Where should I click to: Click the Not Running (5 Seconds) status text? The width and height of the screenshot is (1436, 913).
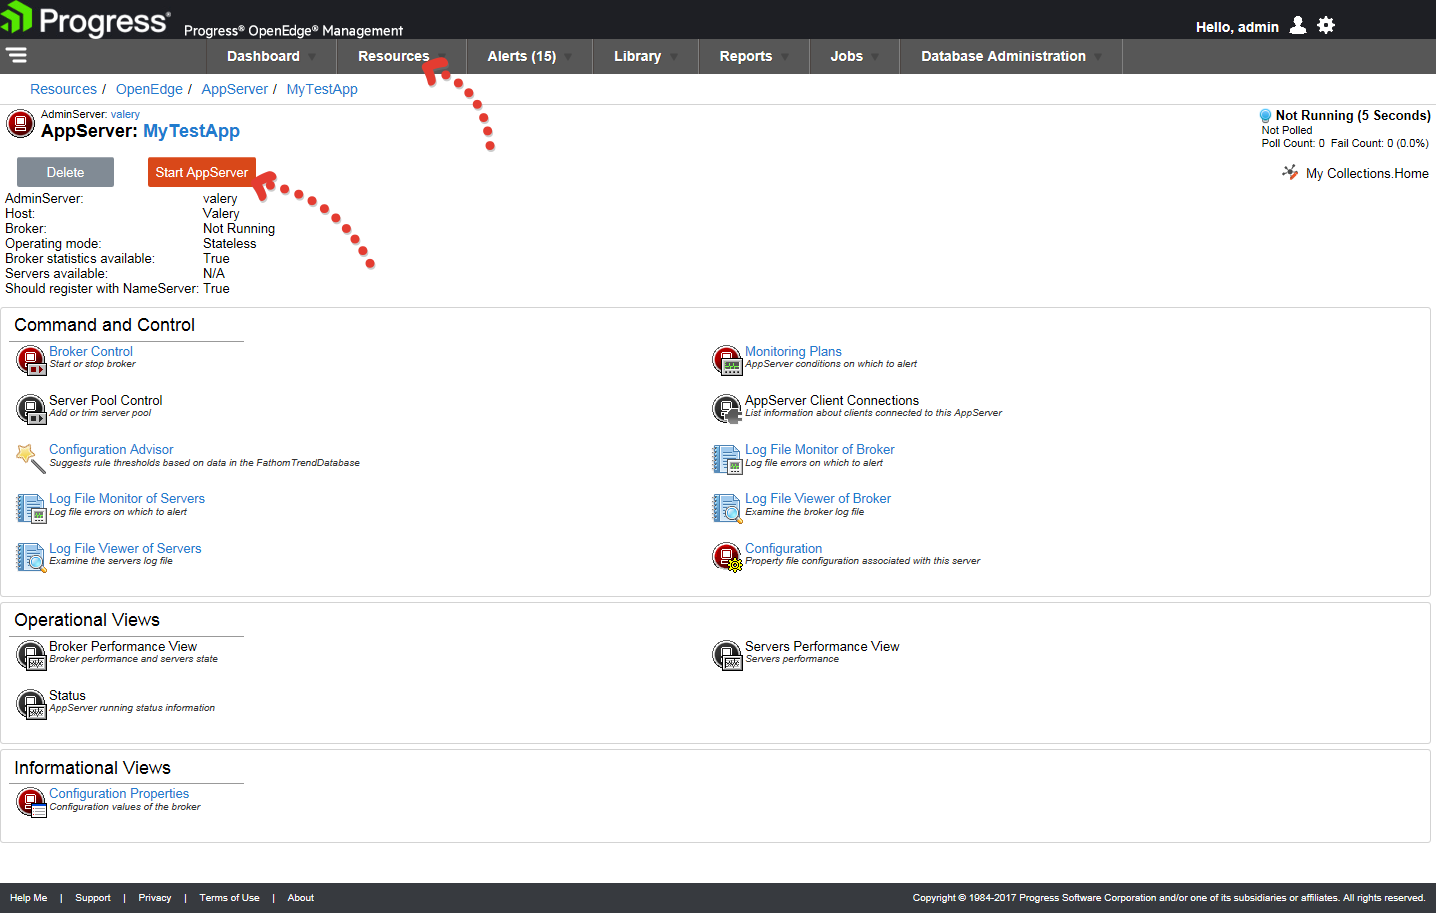pyautogui.click(x=1353, y=116)
